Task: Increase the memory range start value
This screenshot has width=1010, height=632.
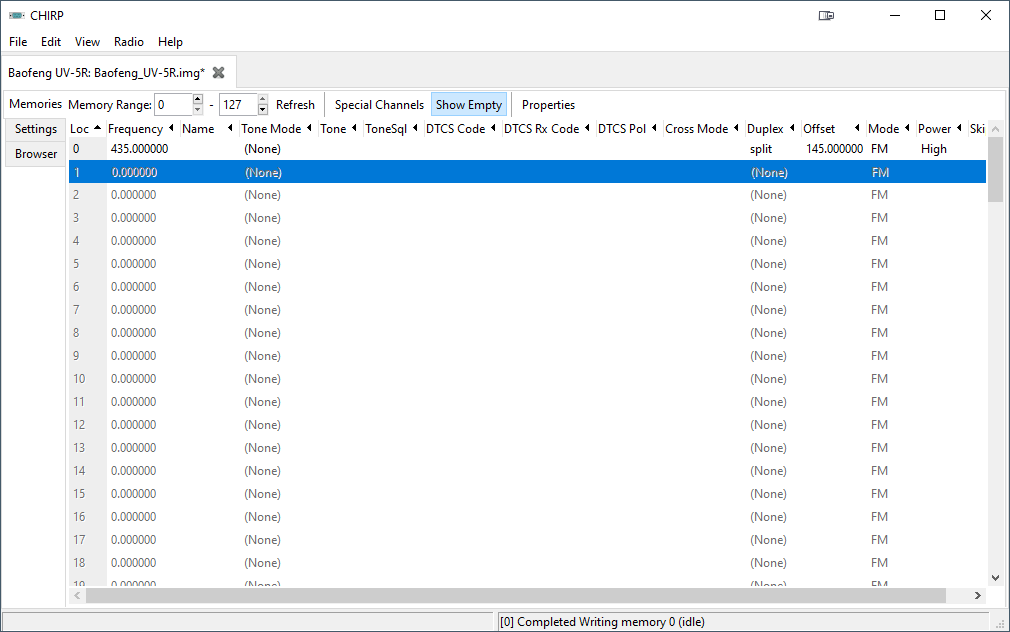Action: click(198, 99)
